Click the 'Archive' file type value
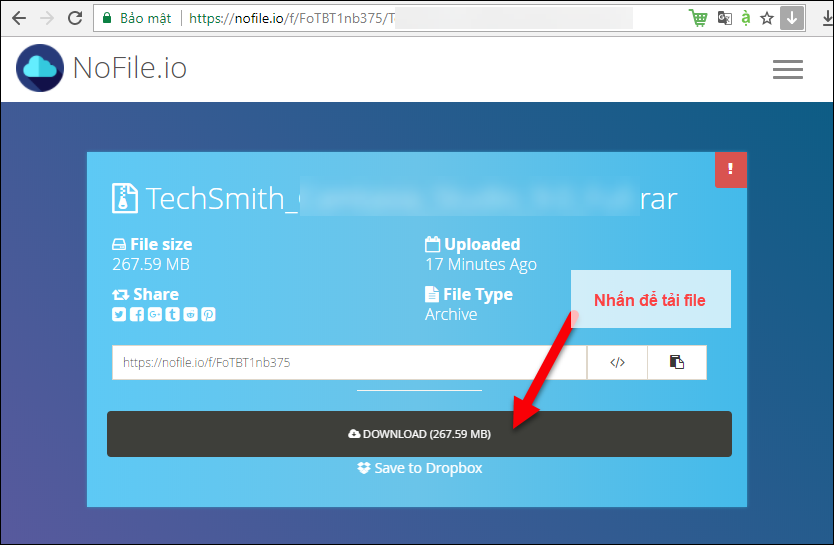 click(451, 314)
